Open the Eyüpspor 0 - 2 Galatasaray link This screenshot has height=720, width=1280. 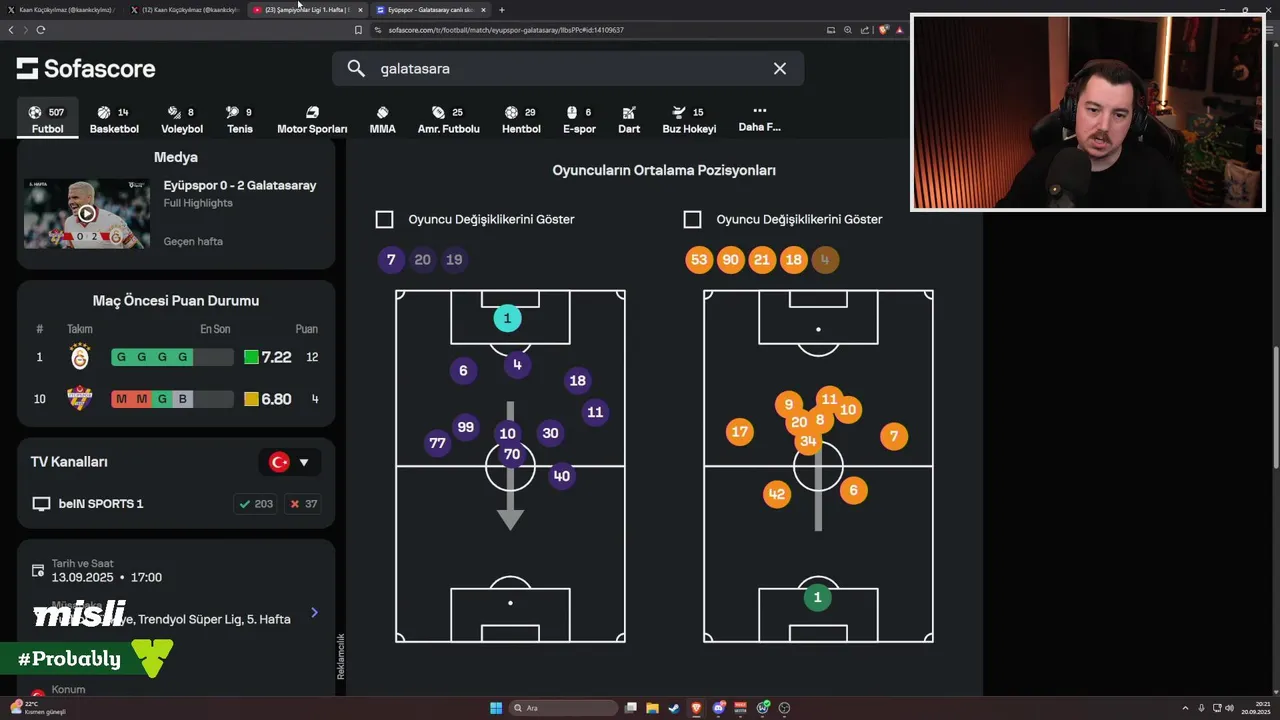point(240,185)
